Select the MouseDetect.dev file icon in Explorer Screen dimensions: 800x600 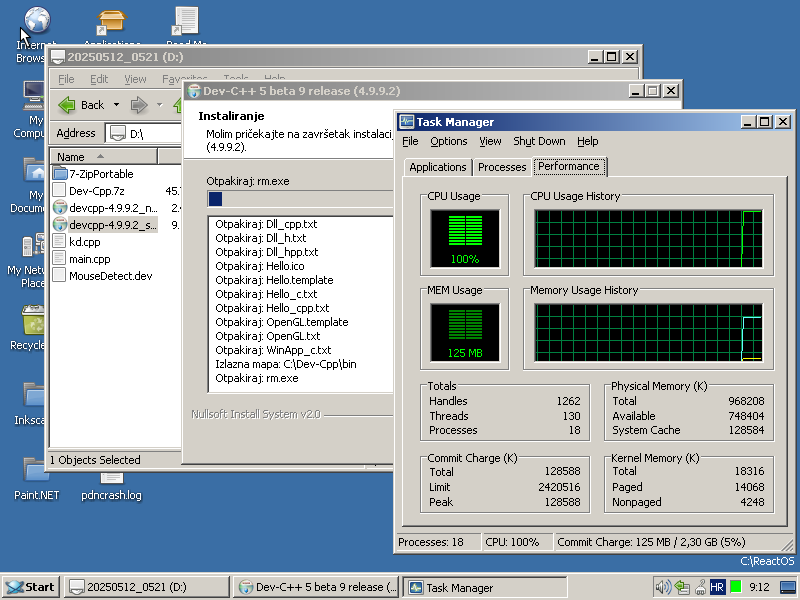[60, 276]
